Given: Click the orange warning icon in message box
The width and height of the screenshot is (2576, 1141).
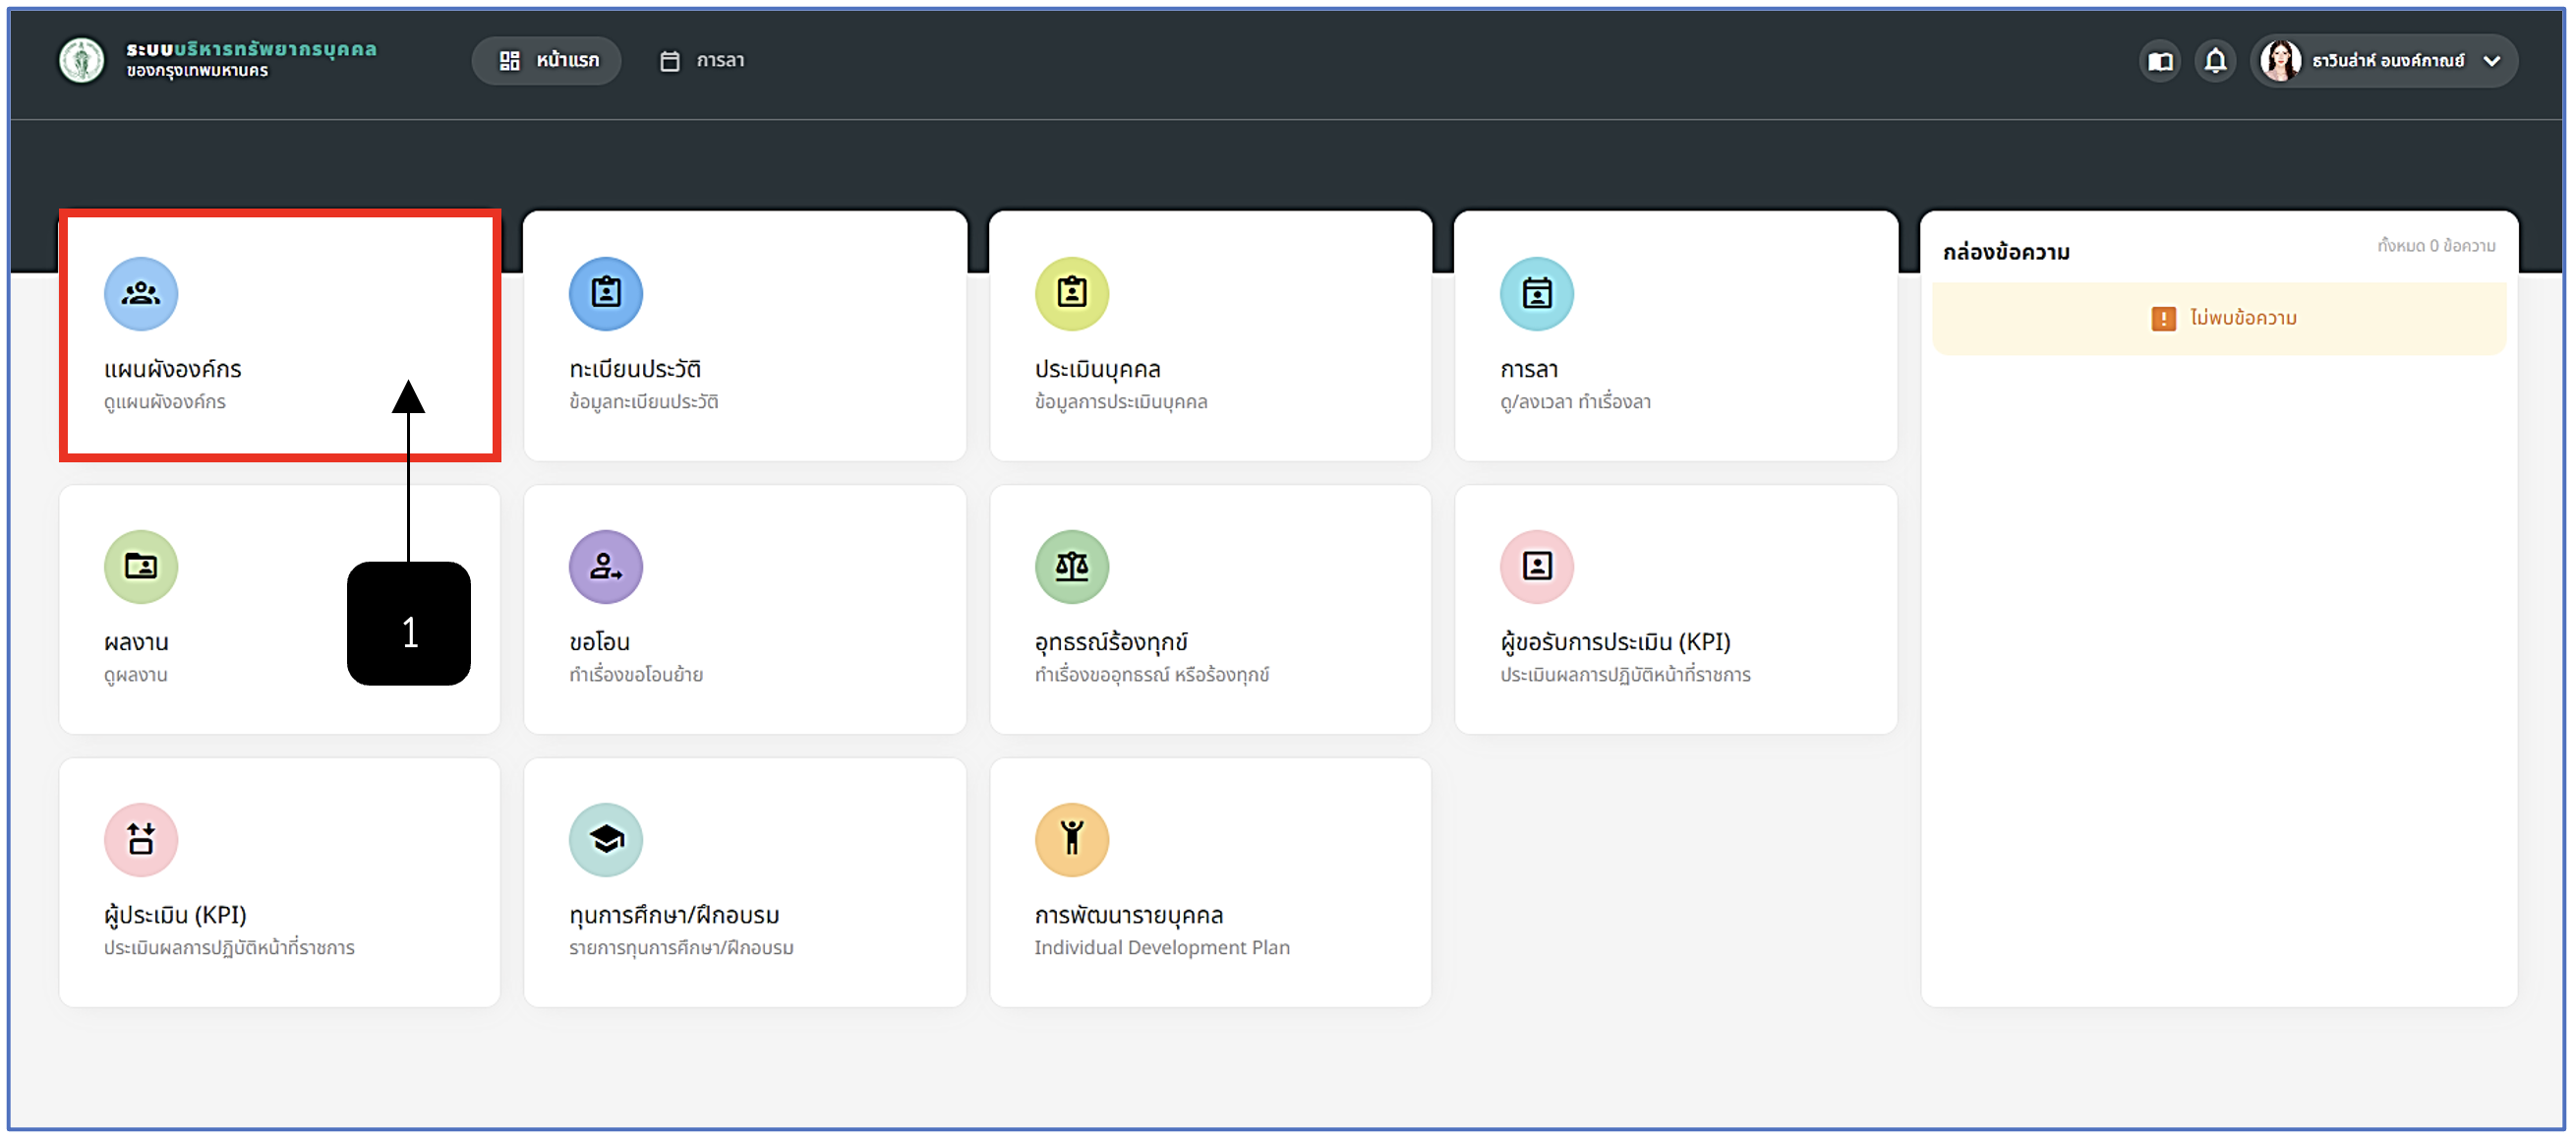Looking at the screenshot, I should [2164, 319].
